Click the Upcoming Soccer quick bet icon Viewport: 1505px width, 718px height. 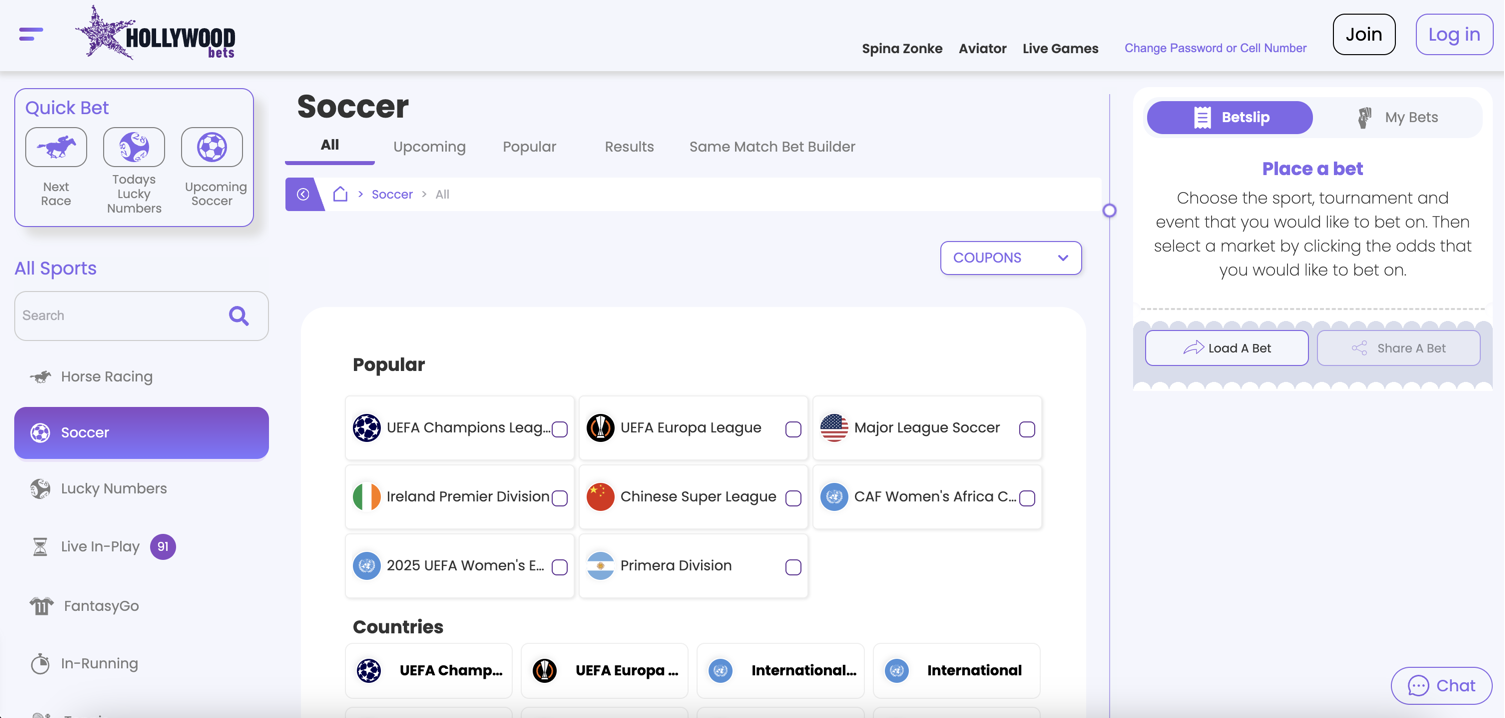click(x=211, y=146)
